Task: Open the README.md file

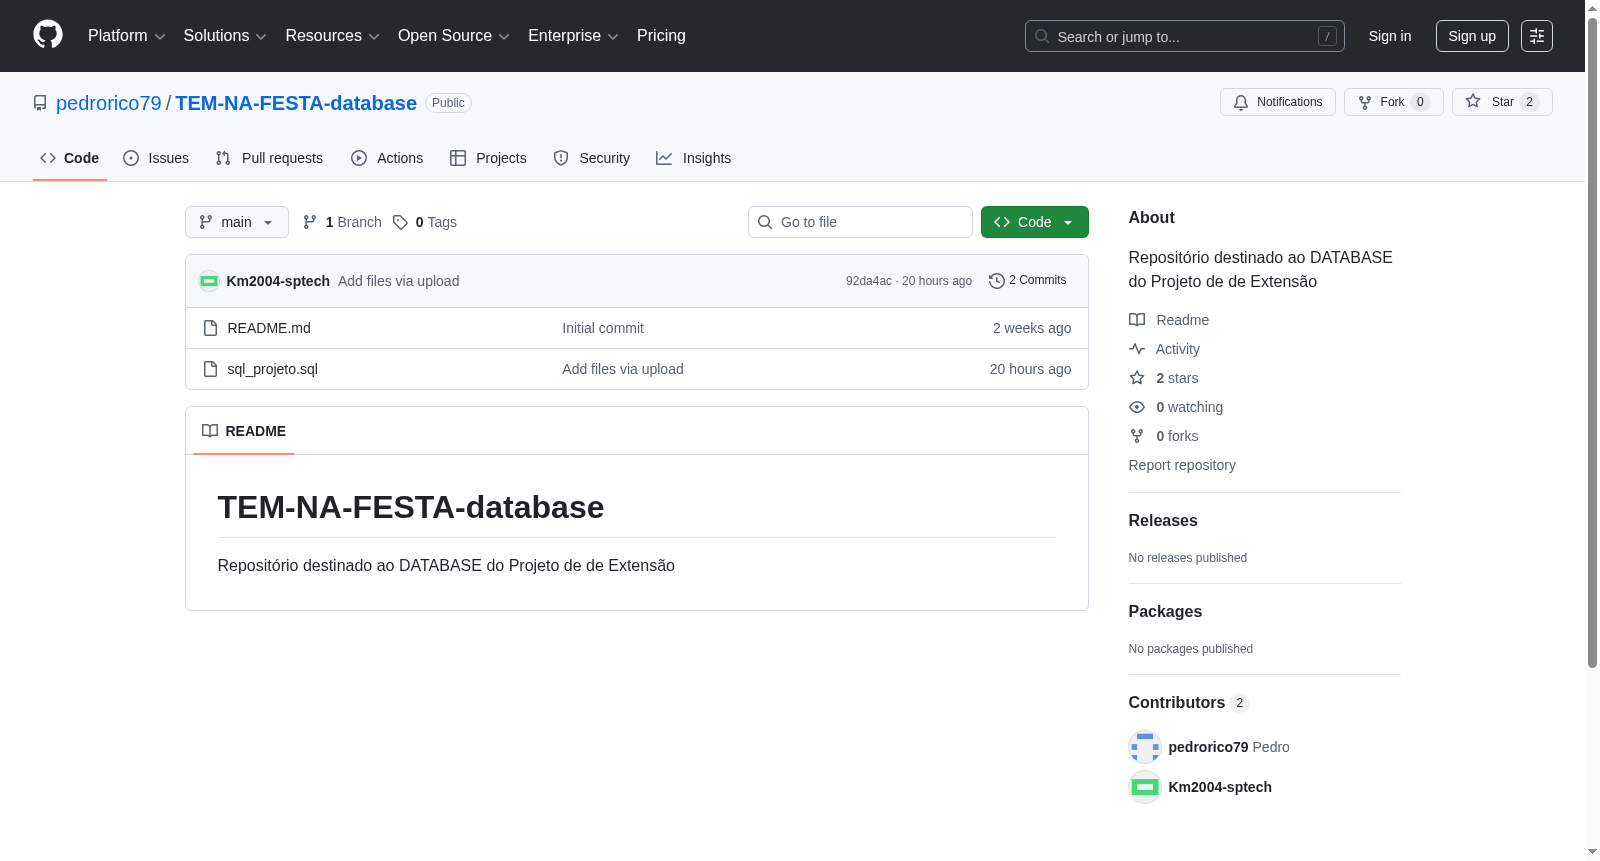Action: (269, 328)
